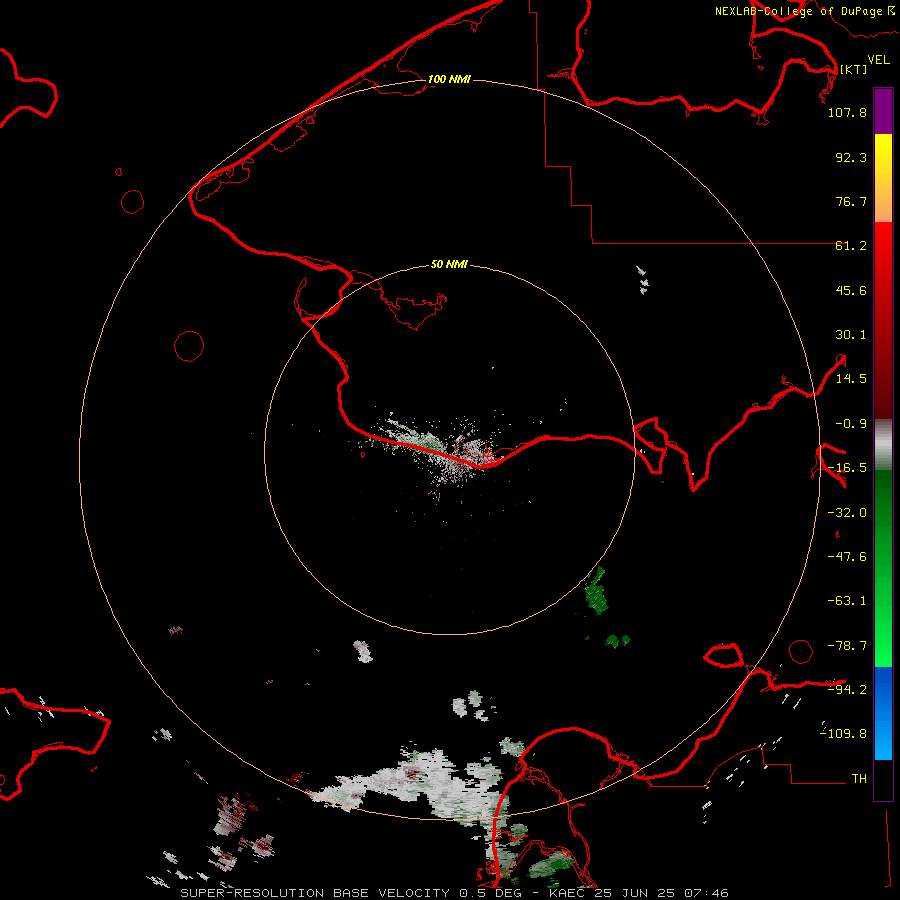Image resolution: width=900 pixels, height=900 pixels.
Task: Click the 92.3 legend value
Action: pyautogui.click(x=851, y=157)
